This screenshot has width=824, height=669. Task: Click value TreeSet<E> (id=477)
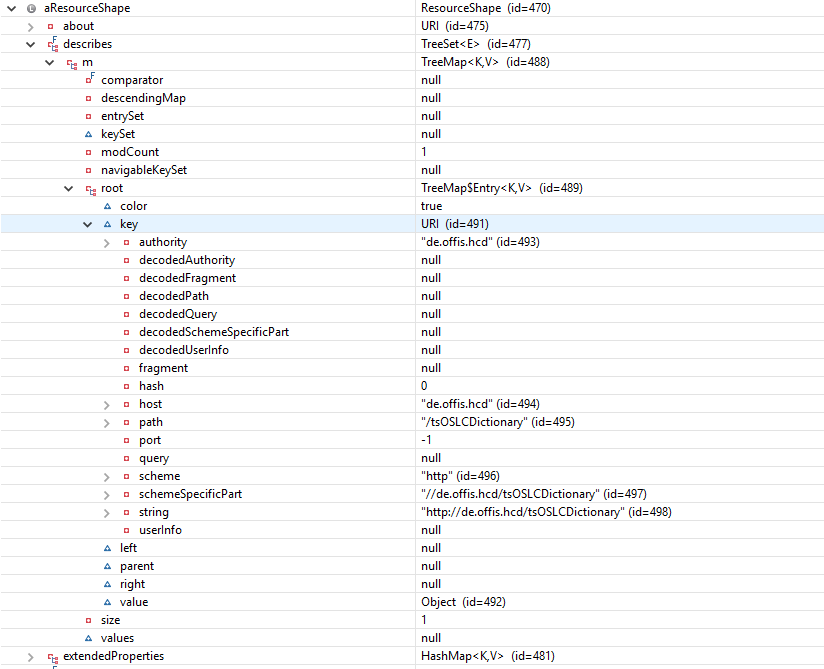point(476,44)
